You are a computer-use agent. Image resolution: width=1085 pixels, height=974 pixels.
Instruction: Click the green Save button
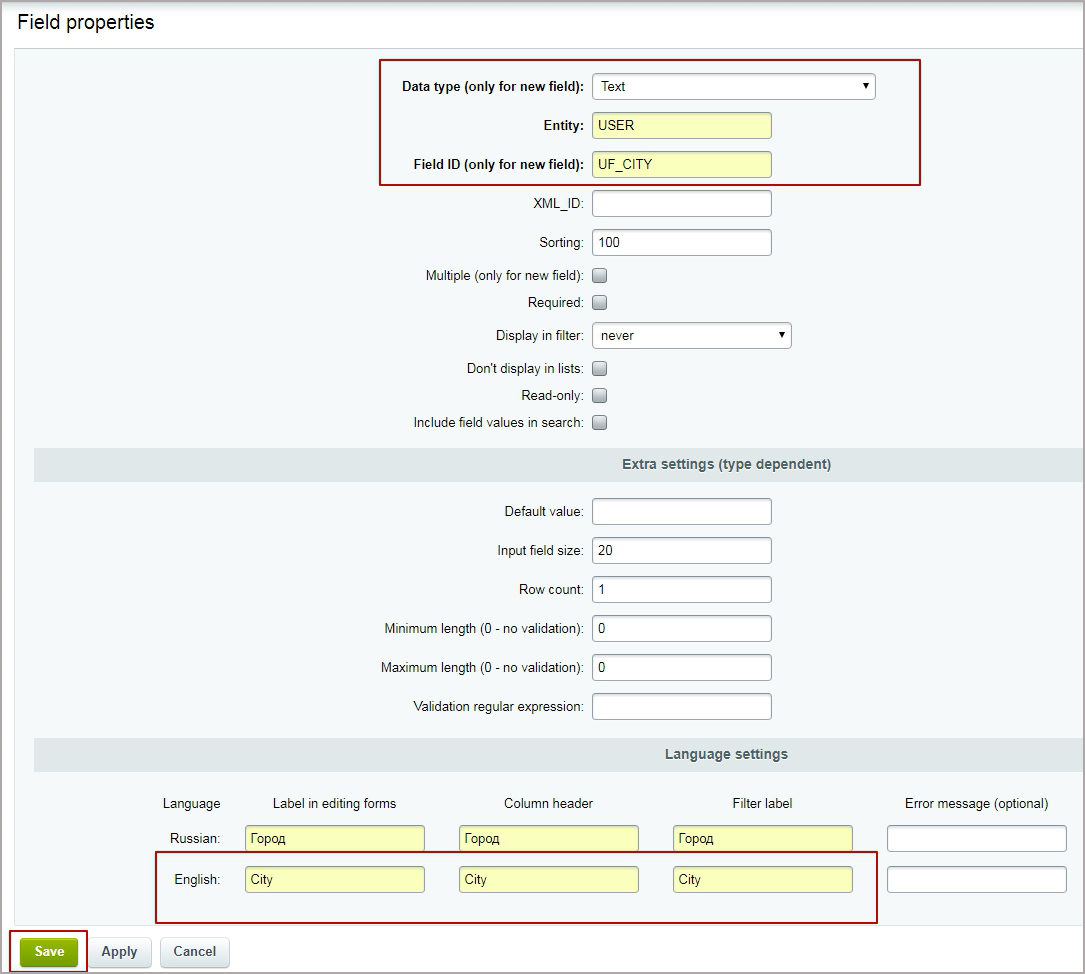[x=48, y=952]
